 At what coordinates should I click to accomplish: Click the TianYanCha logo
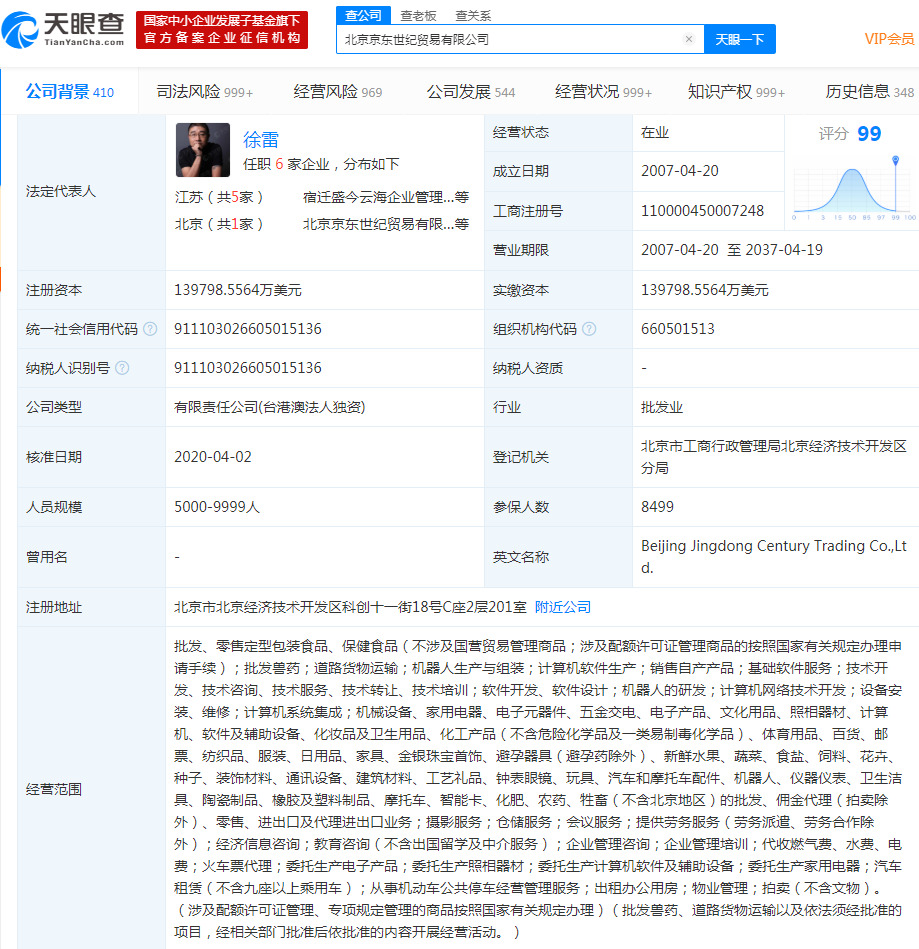point(63,29)
